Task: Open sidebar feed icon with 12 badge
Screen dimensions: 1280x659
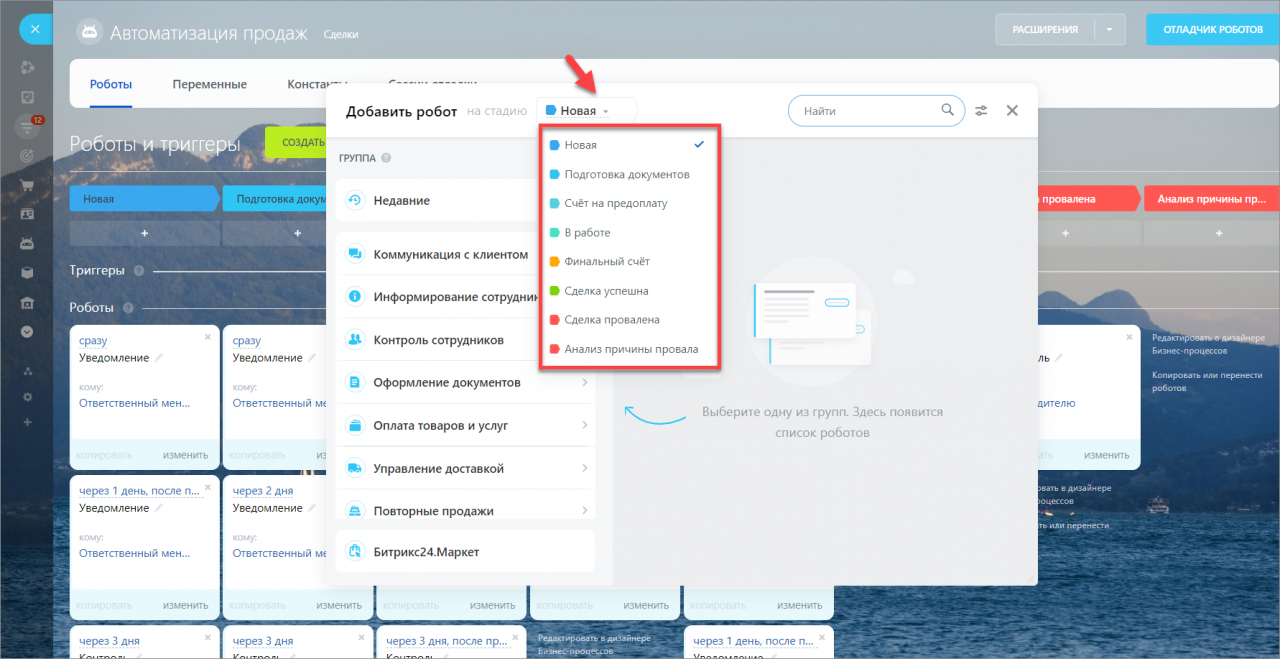Action: pos(28,127)
